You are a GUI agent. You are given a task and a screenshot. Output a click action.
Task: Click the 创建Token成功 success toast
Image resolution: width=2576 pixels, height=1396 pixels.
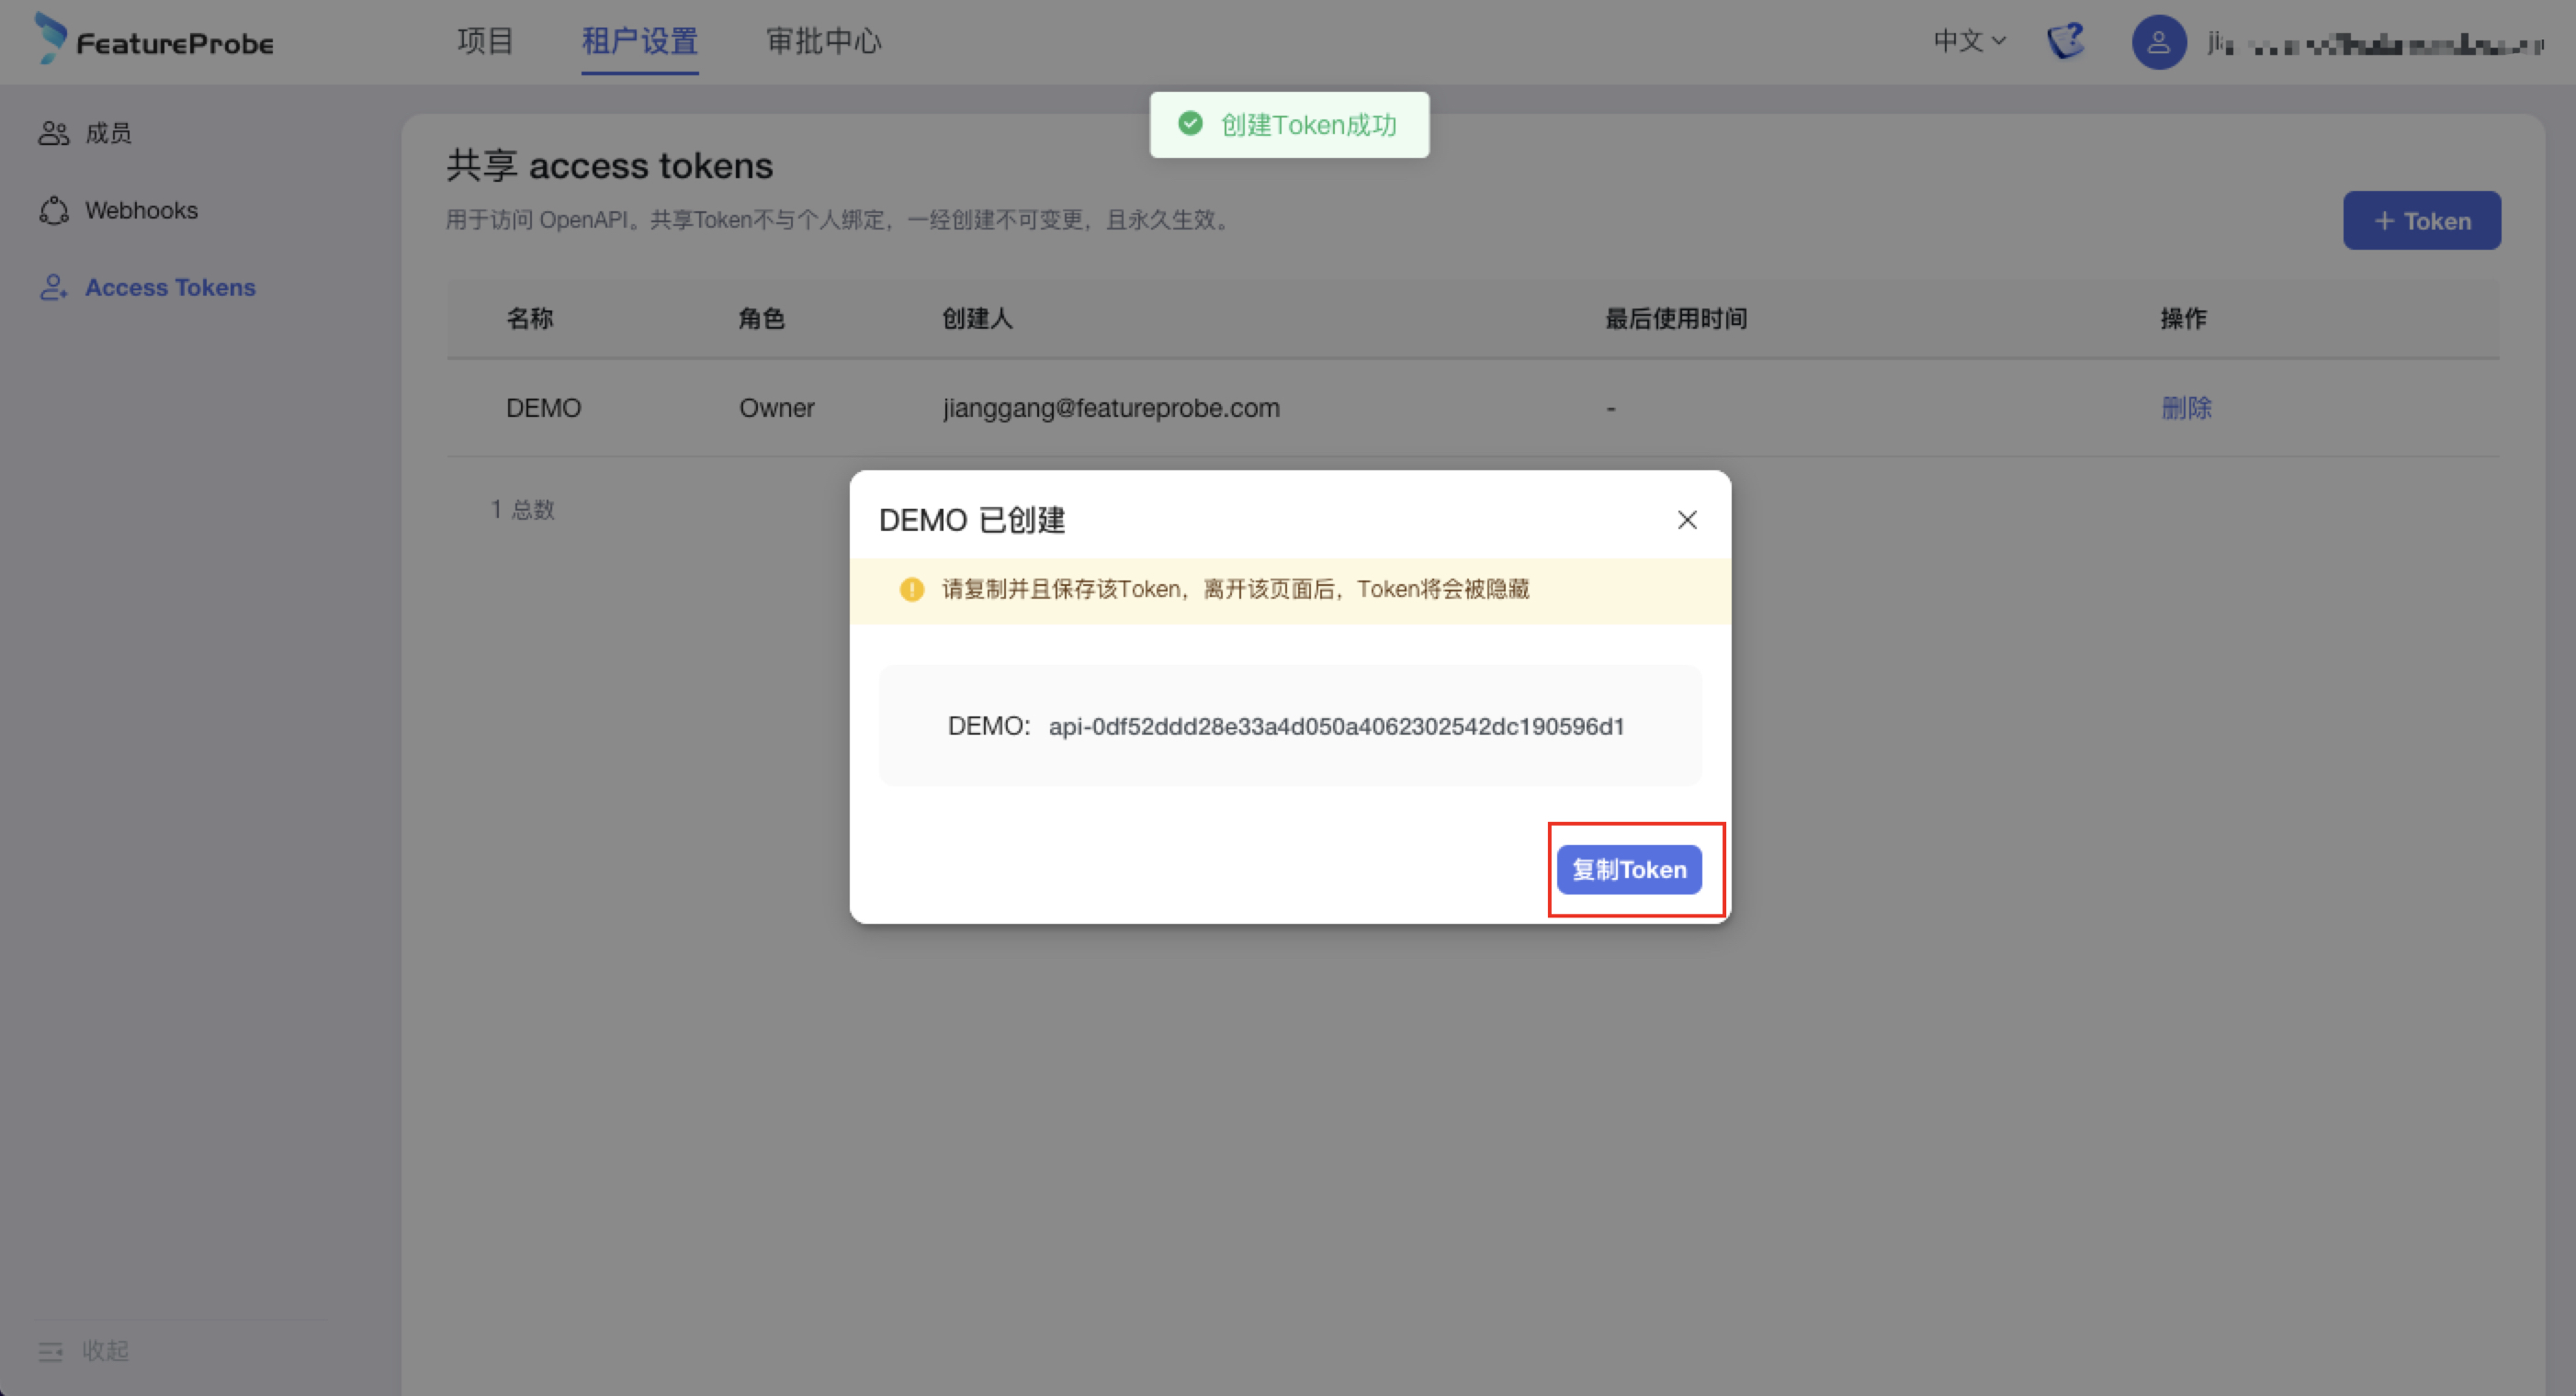[x=1289, y=125]
